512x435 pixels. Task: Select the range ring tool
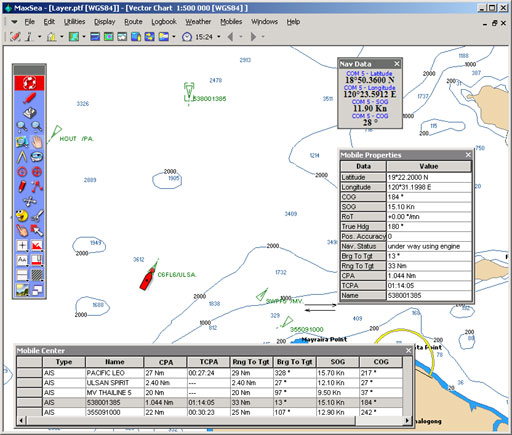pyautogui.click(x=37, y=157)
